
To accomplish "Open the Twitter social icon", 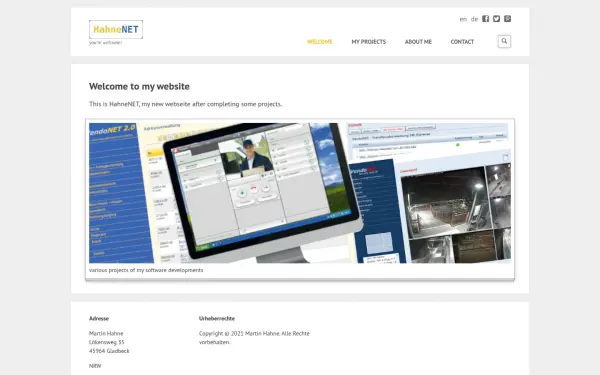I will [x=496, y=19].
